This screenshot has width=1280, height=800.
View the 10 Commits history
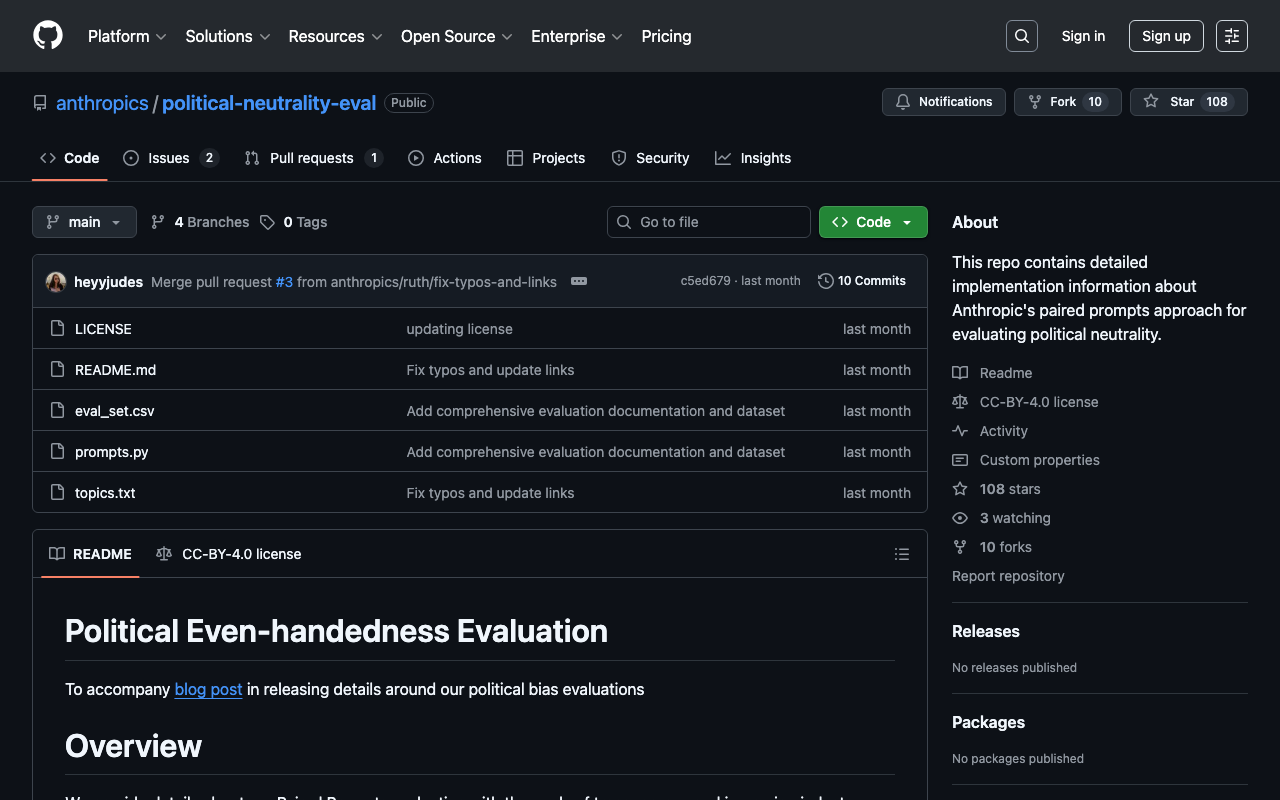pyautogui.click(x=861, y=281)
